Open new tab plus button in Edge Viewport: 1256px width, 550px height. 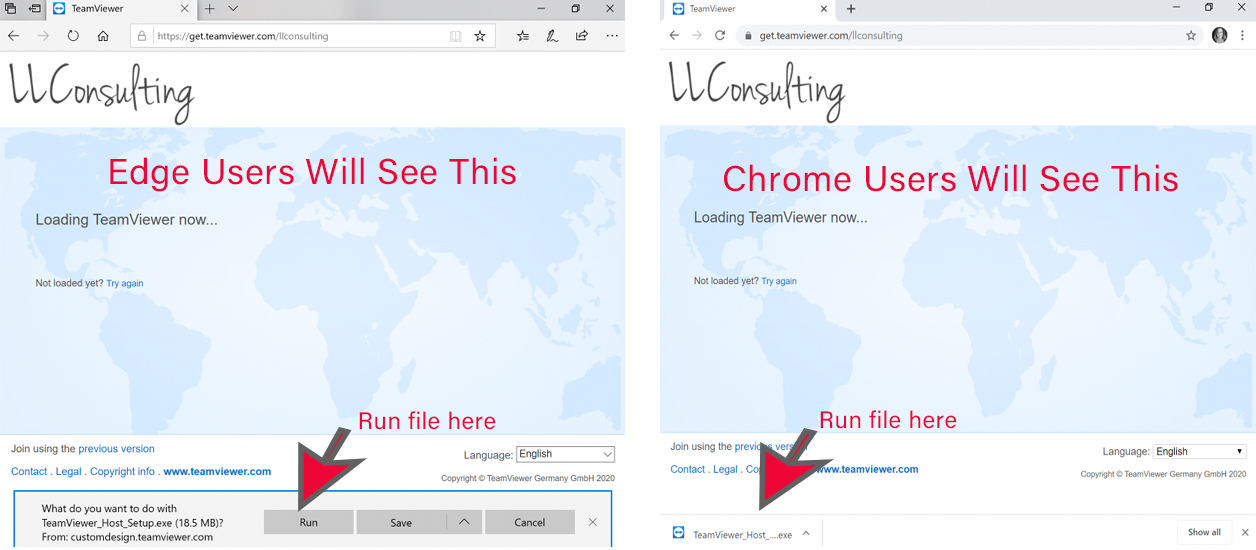(210, 9)
